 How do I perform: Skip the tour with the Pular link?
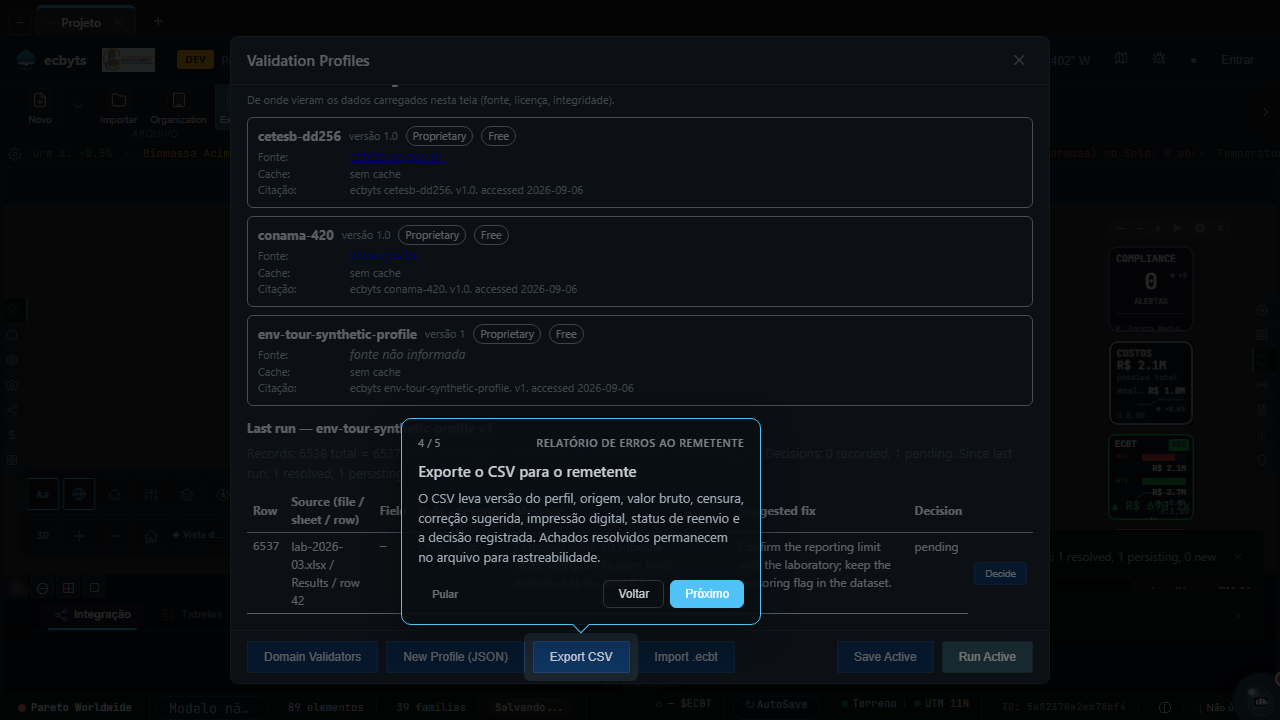[x=445, y=594]
